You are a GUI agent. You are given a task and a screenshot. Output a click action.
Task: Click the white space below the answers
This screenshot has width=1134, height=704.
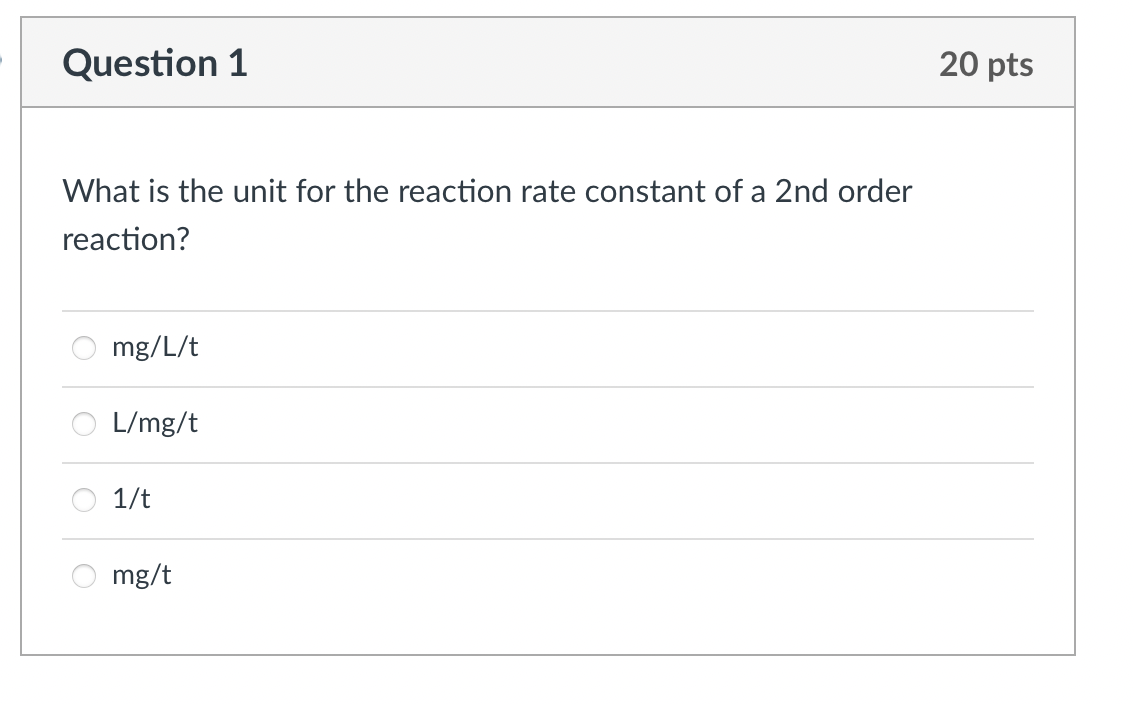click(547, 630)
